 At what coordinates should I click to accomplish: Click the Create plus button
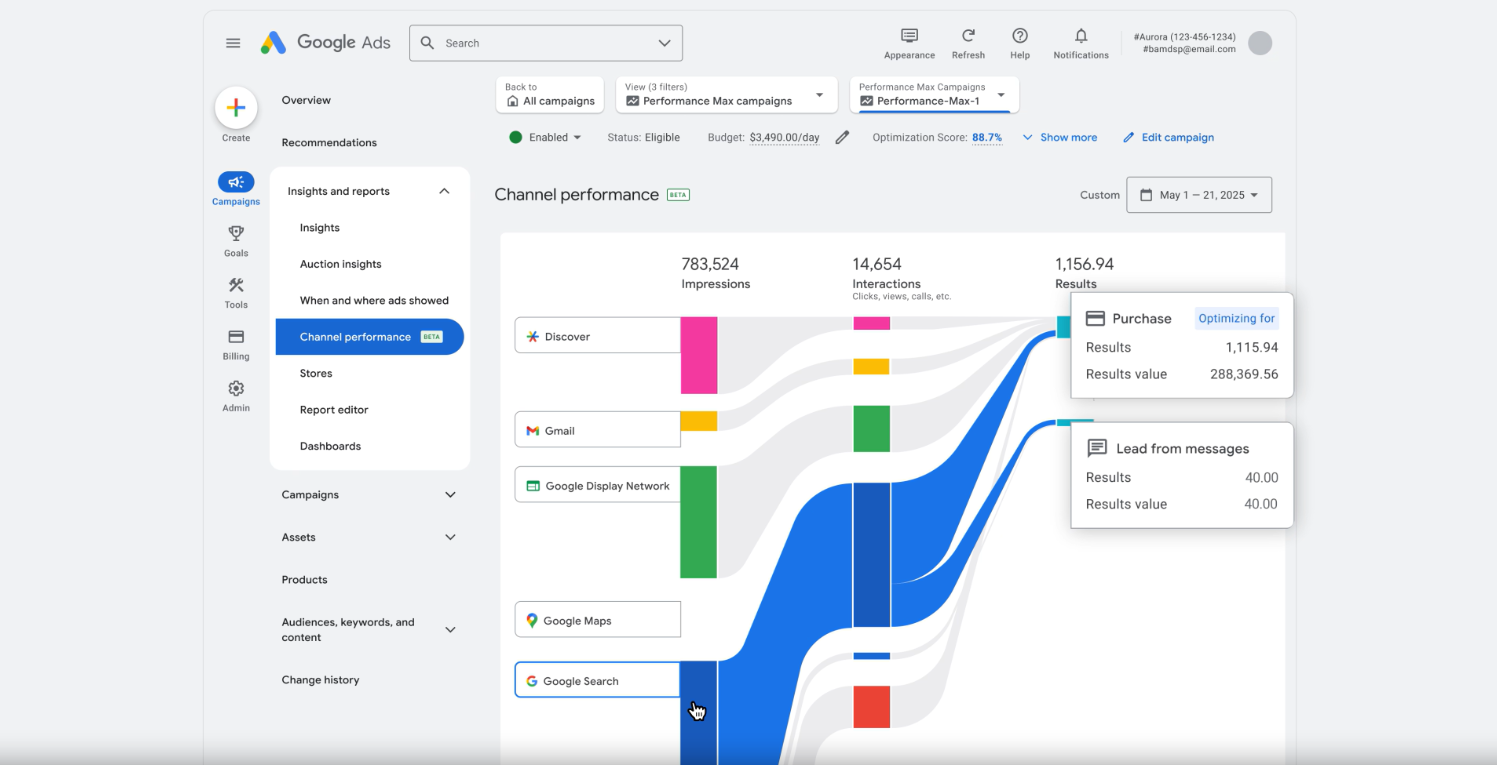pyautogui.click(x=236, y=108)
